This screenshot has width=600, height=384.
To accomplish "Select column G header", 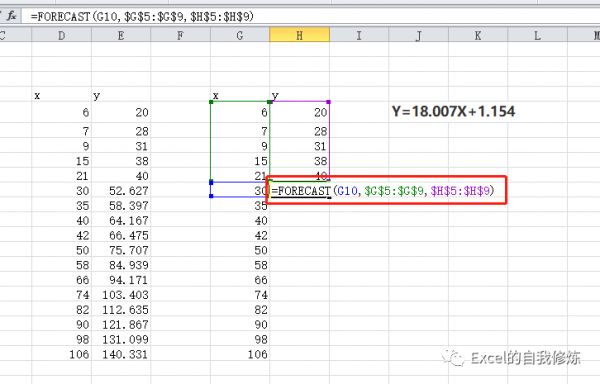I will tap(240, 35).
